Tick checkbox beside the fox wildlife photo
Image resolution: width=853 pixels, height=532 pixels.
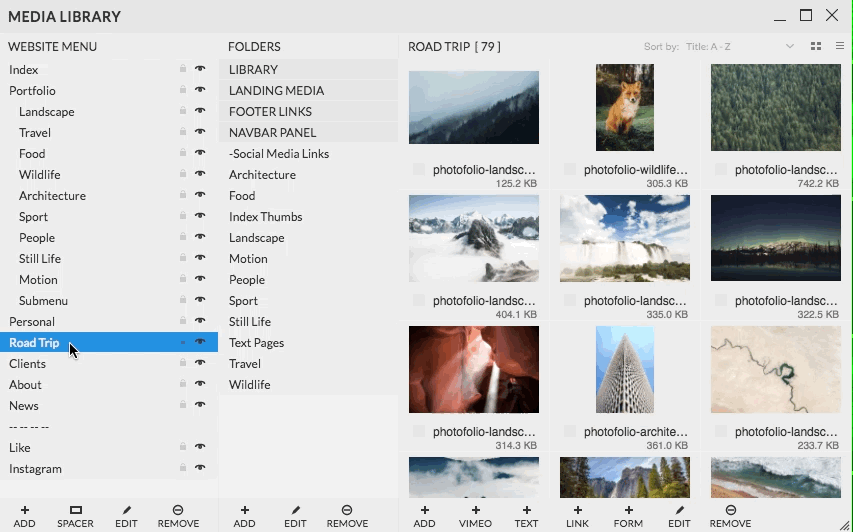570,170
